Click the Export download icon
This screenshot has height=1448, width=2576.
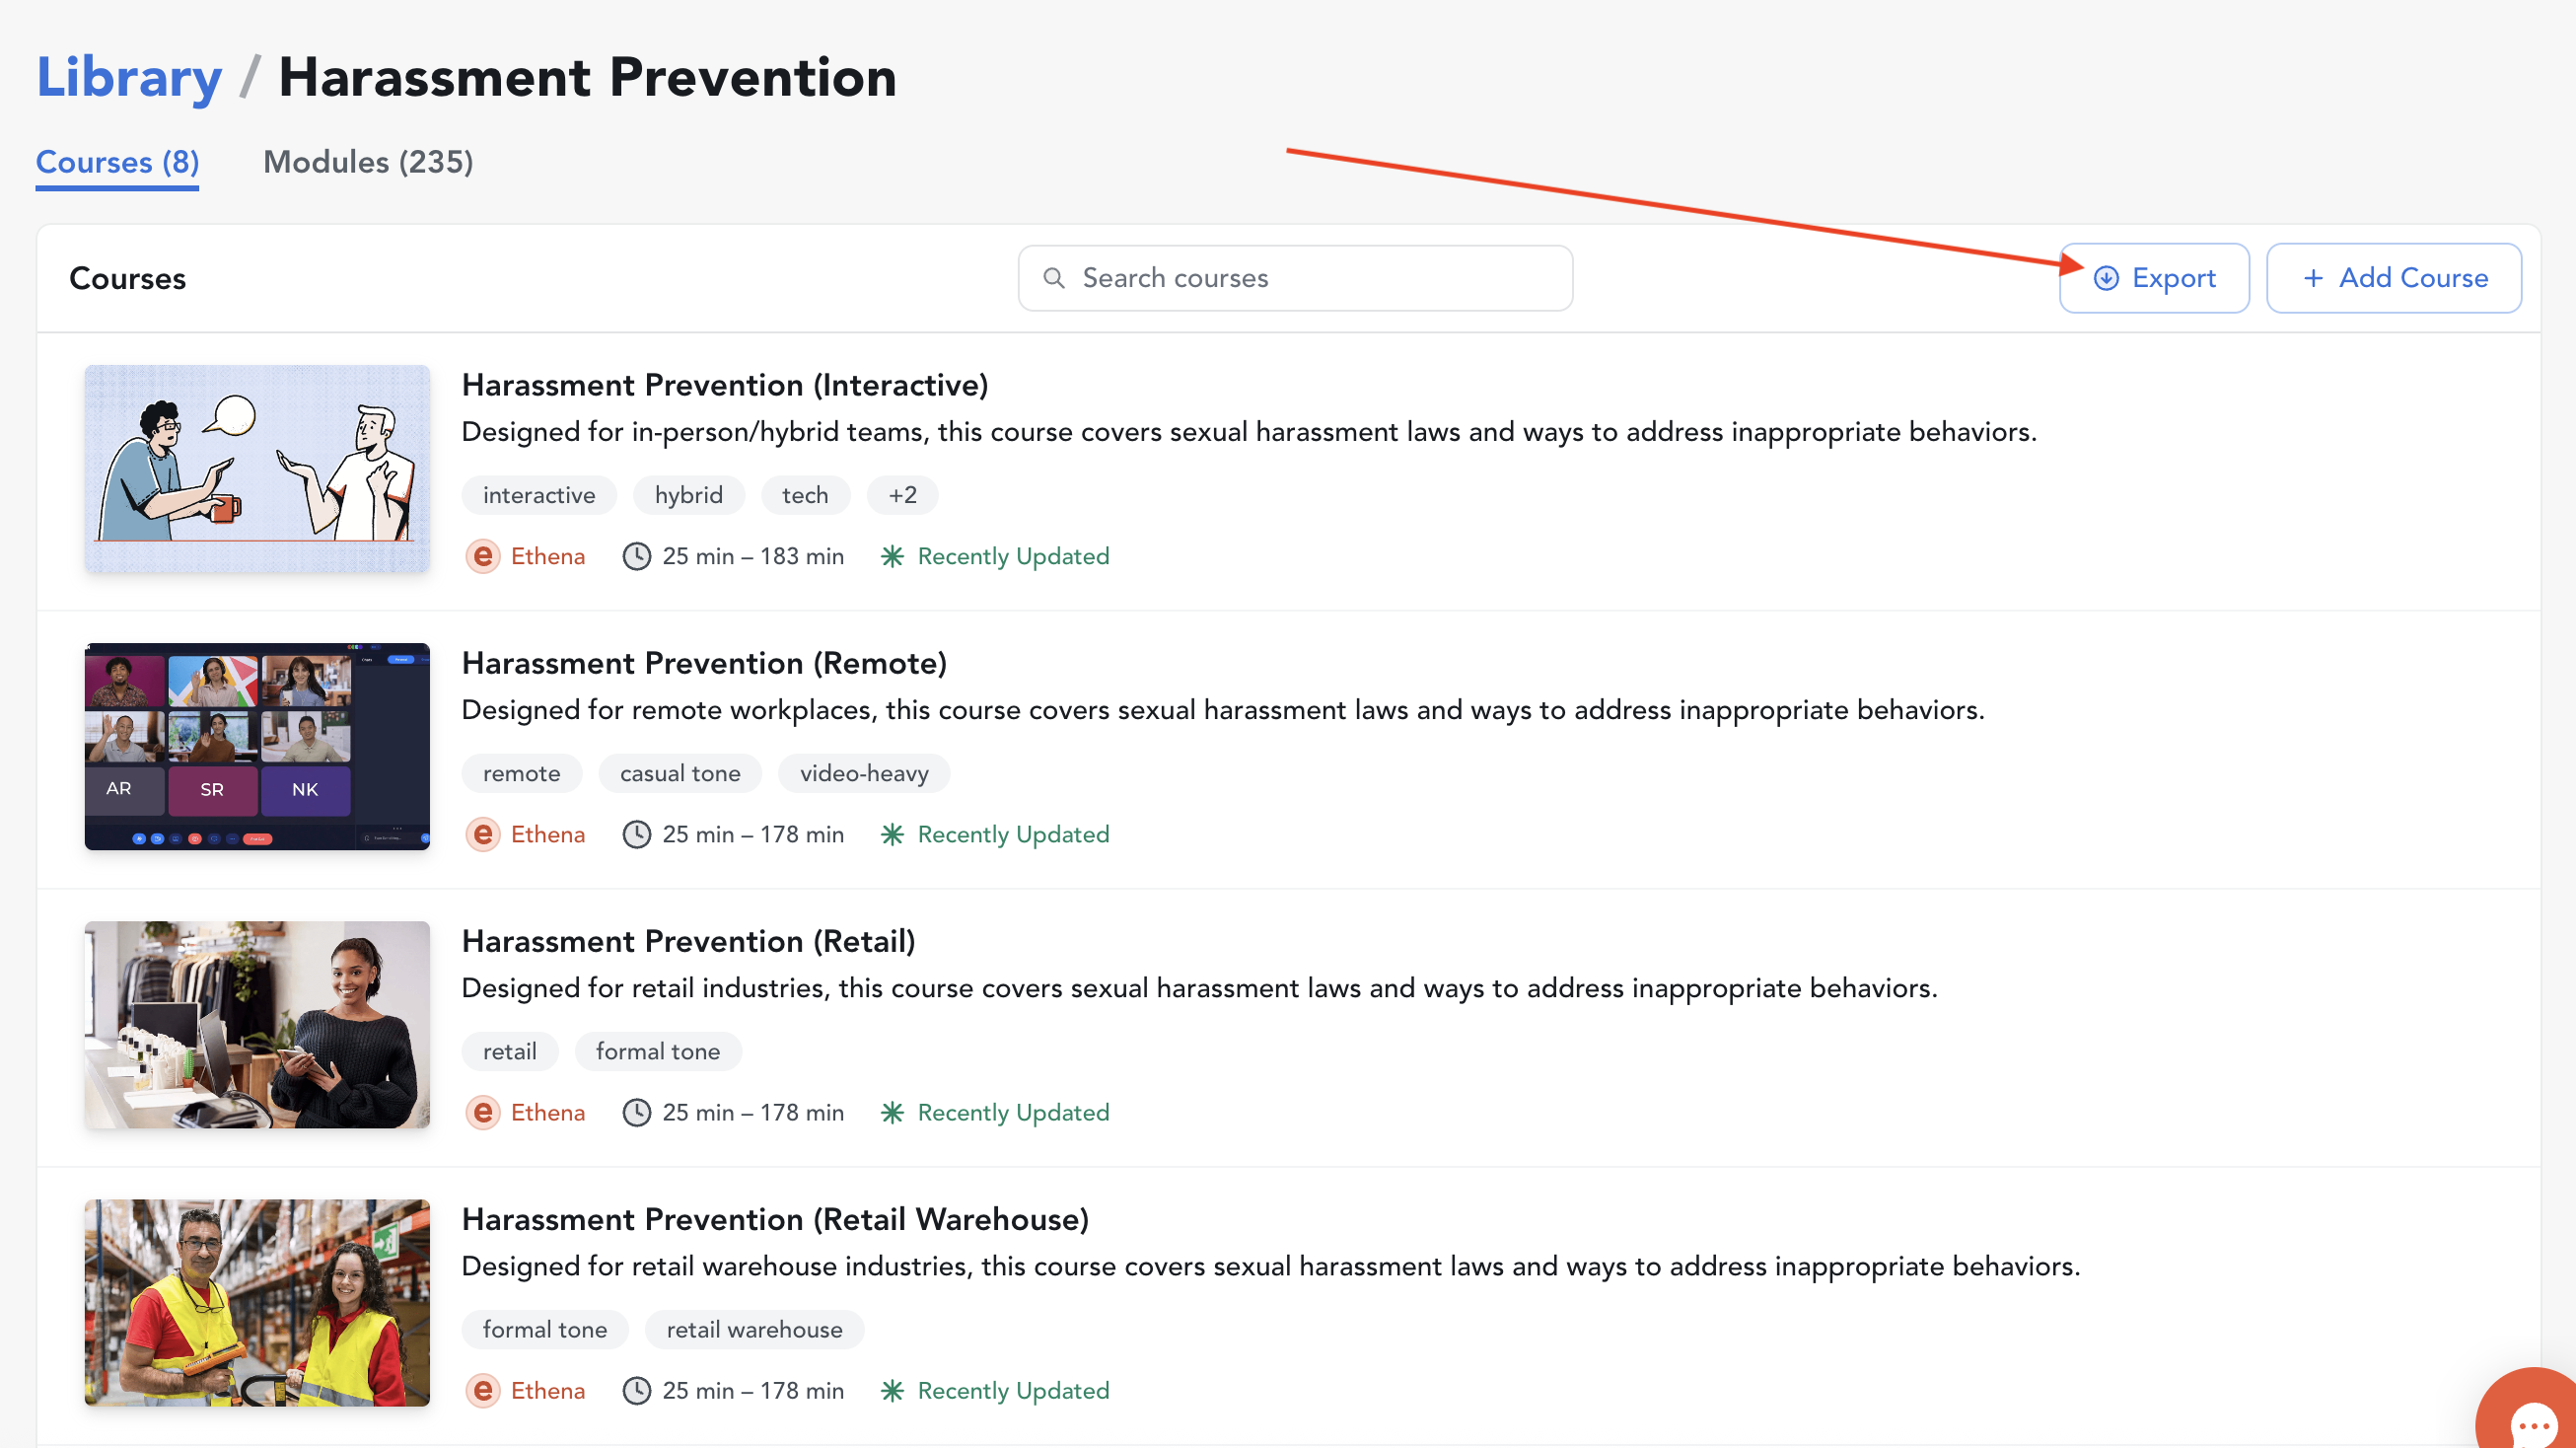point(2106,278)
